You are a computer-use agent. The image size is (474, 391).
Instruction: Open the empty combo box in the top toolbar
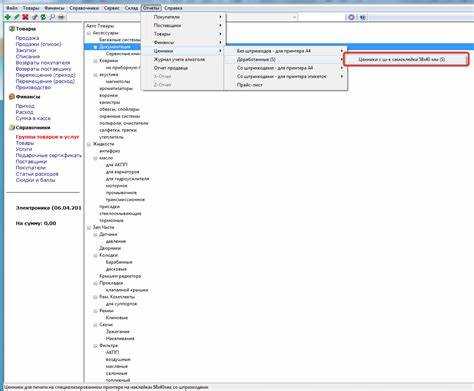click(262, 17)
